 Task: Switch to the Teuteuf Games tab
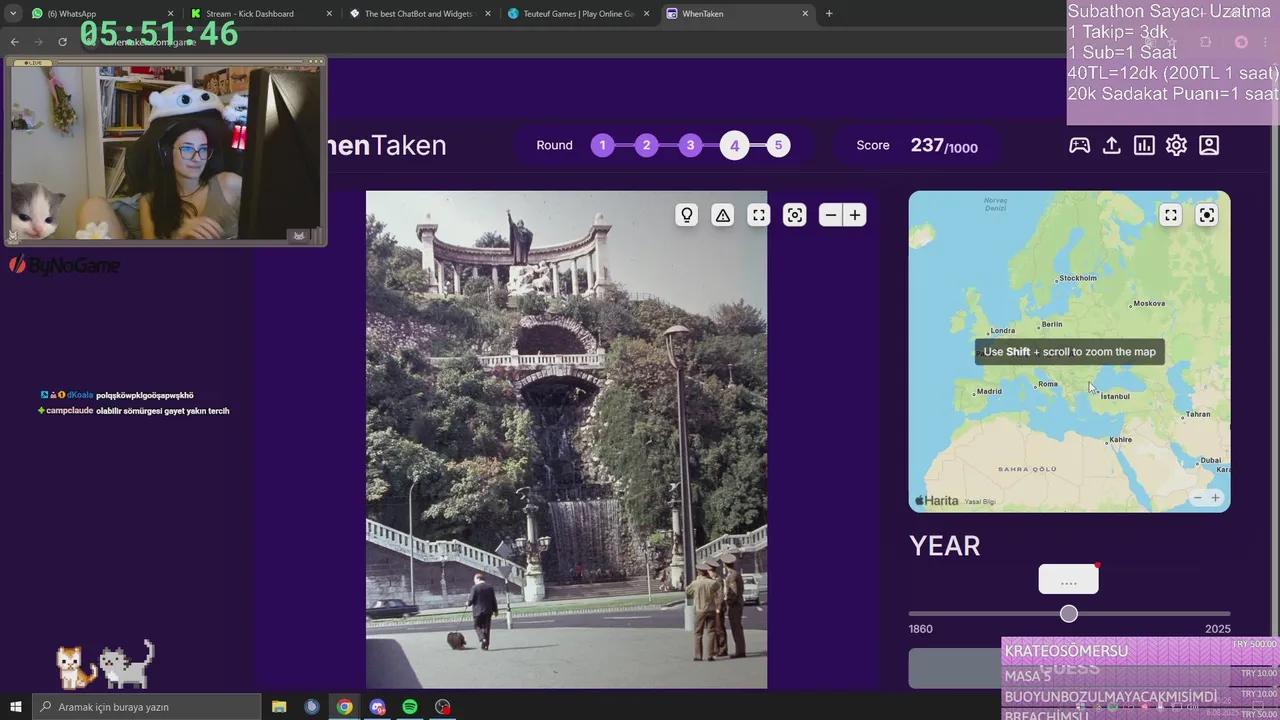578,14
